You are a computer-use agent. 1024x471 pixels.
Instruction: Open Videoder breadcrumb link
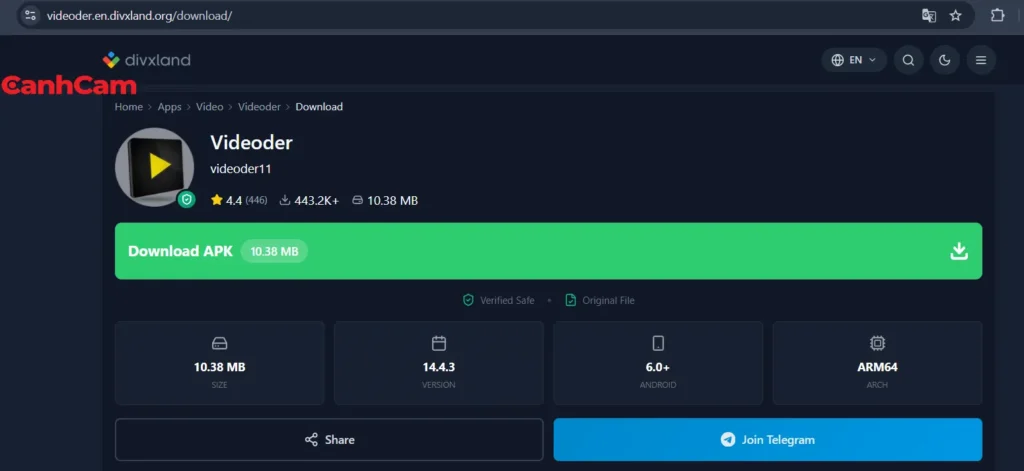pos(259,106)
